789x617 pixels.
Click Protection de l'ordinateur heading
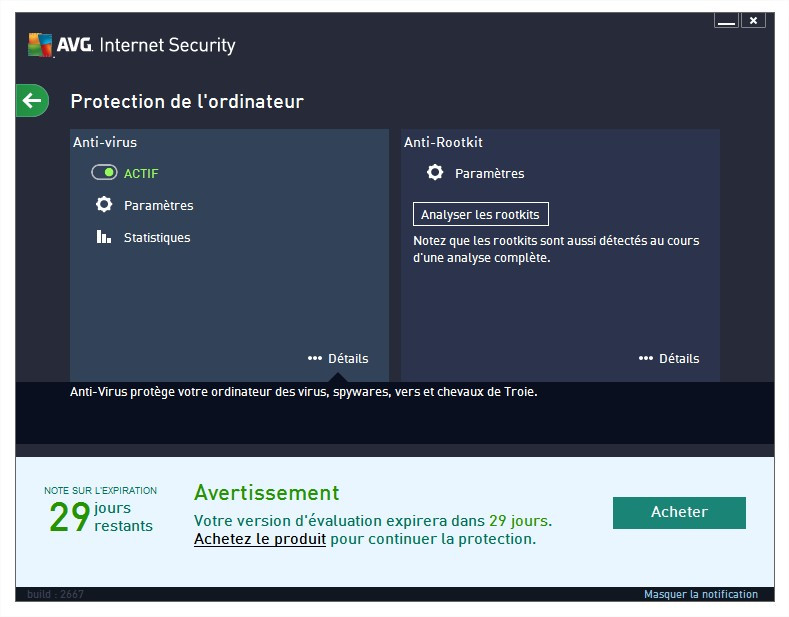187,102
